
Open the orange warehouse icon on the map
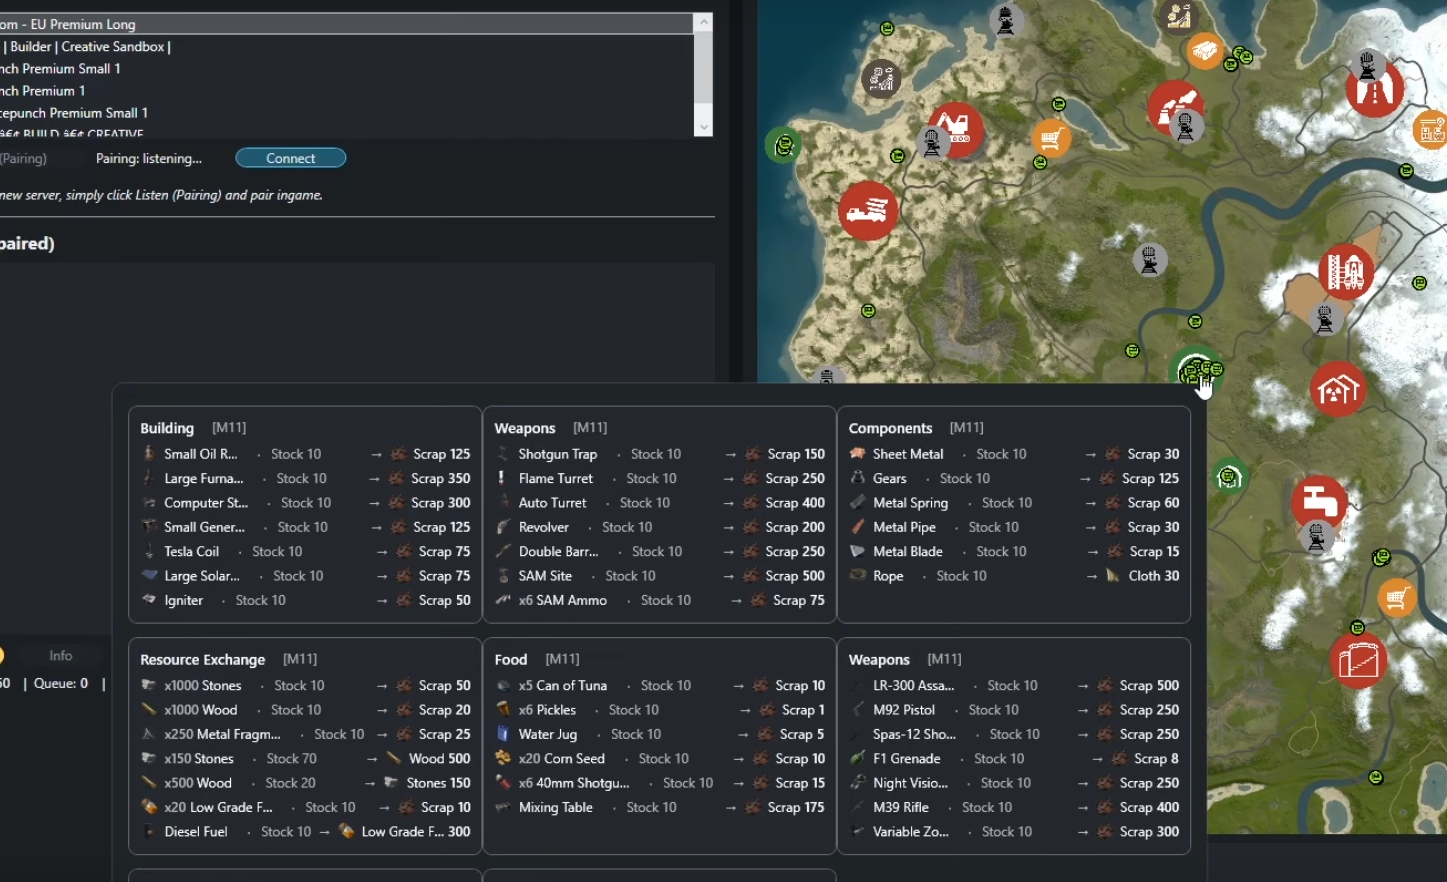point(1205,50)
